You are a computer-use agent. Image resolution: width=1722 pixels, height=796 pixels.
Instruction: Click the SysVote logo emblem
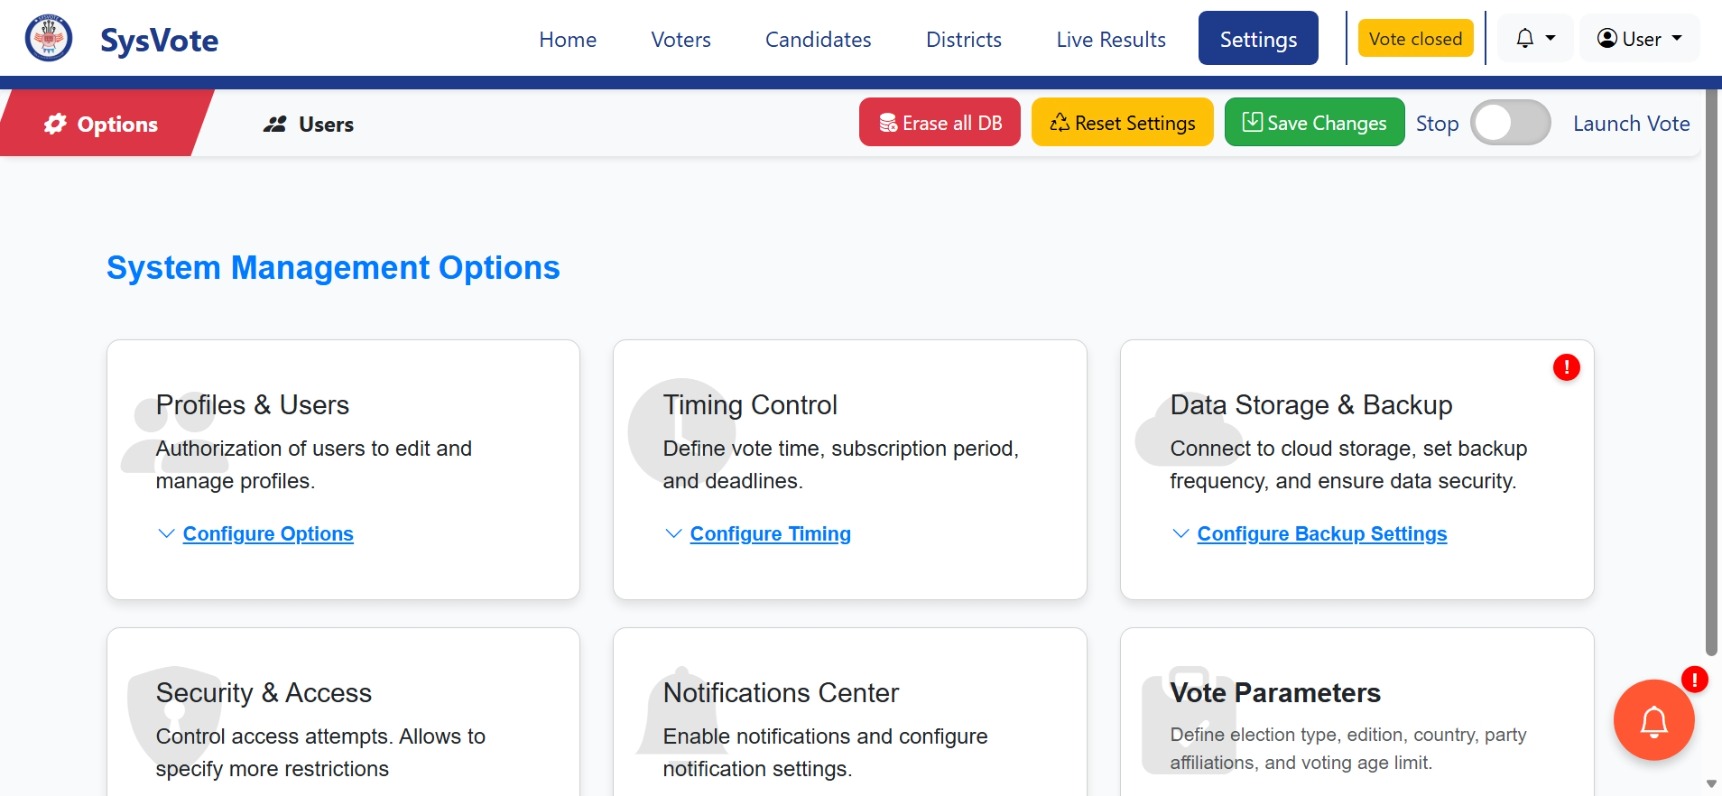point(48,38)
